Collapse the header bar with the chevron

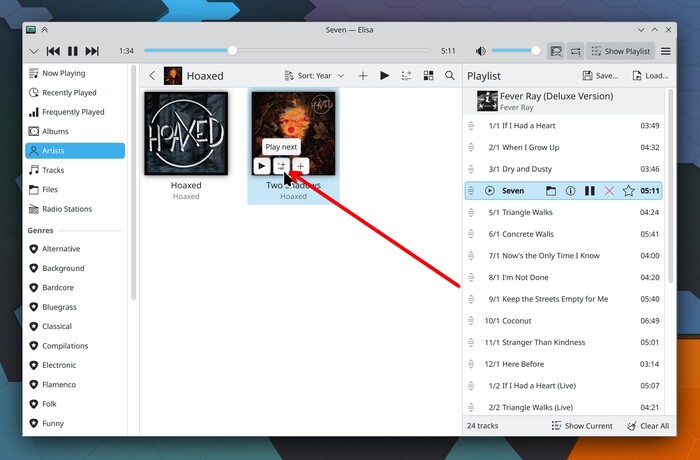point(34,51)
